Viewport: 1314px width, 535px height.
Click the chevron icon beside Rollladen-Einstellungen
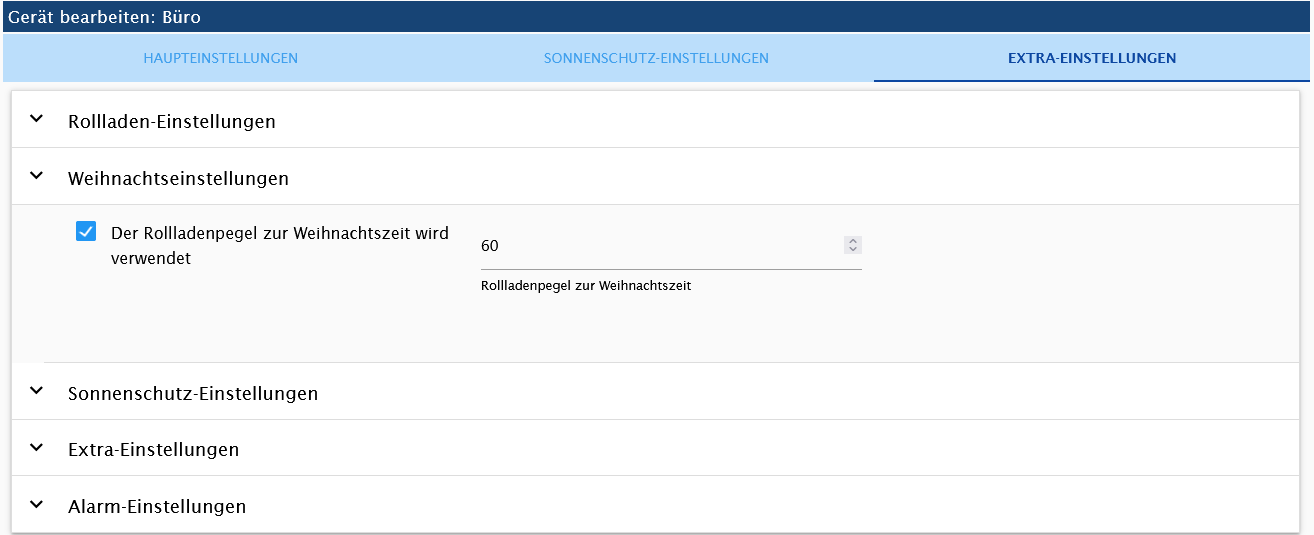tap(37, 119)
